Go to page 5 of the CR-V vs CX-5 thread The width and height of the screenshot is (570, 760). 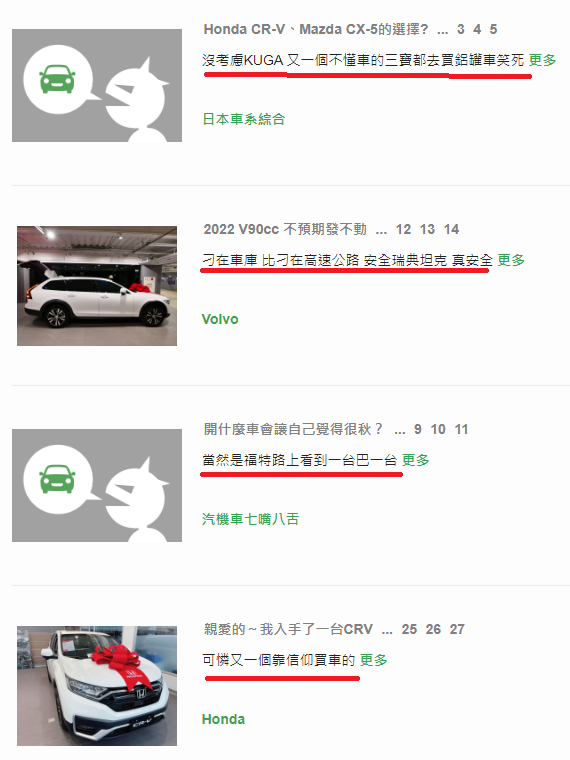493,30
